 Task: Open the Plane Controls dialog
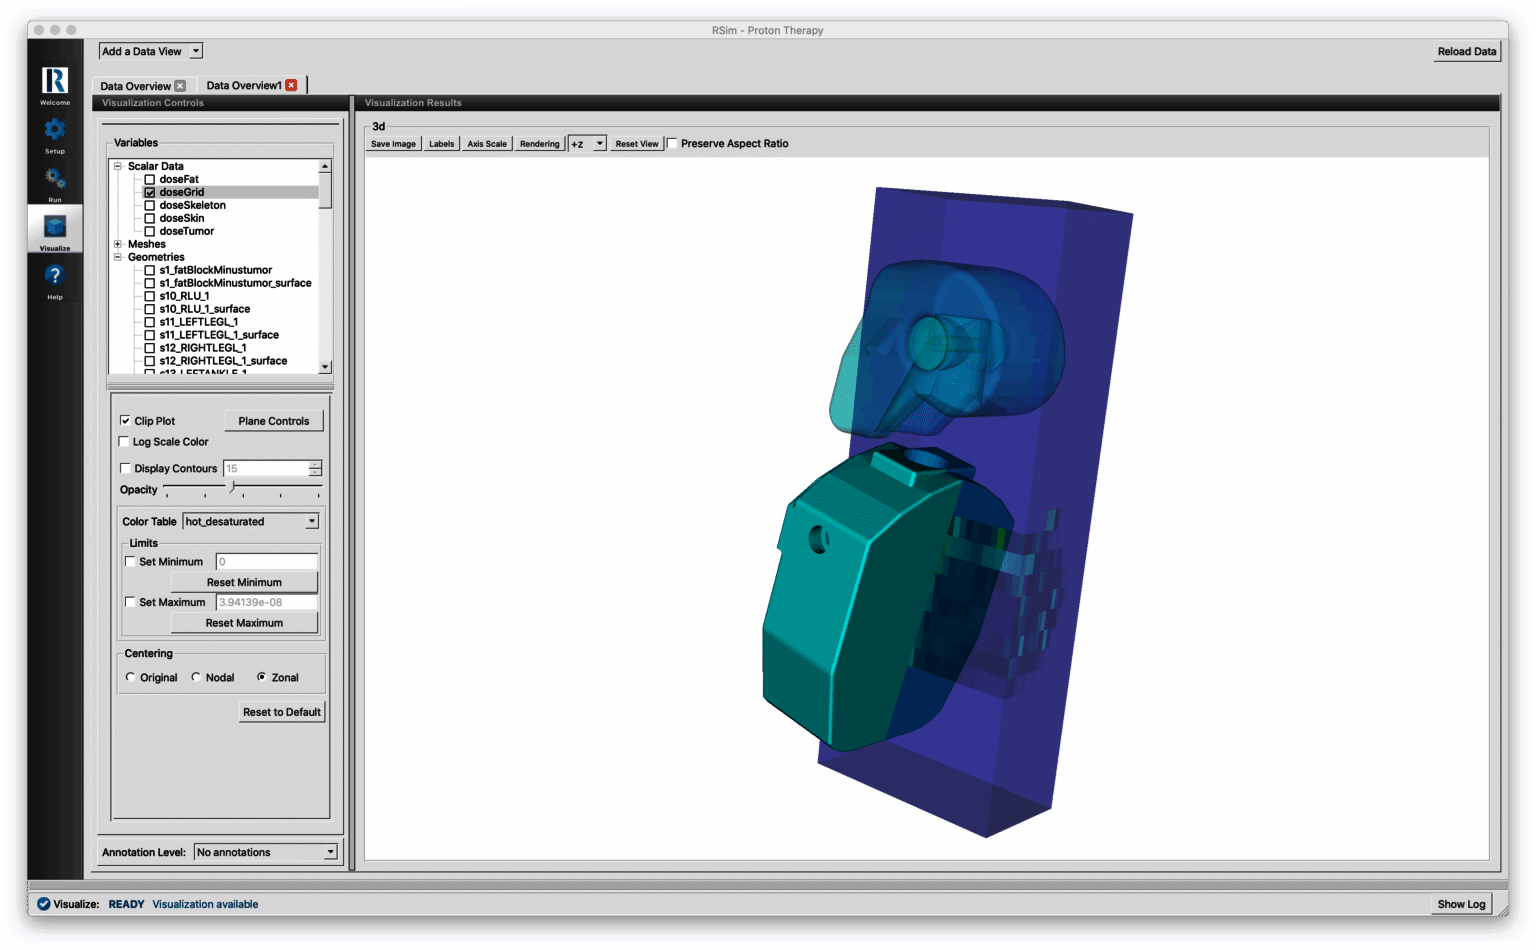[x=273, y=420]
